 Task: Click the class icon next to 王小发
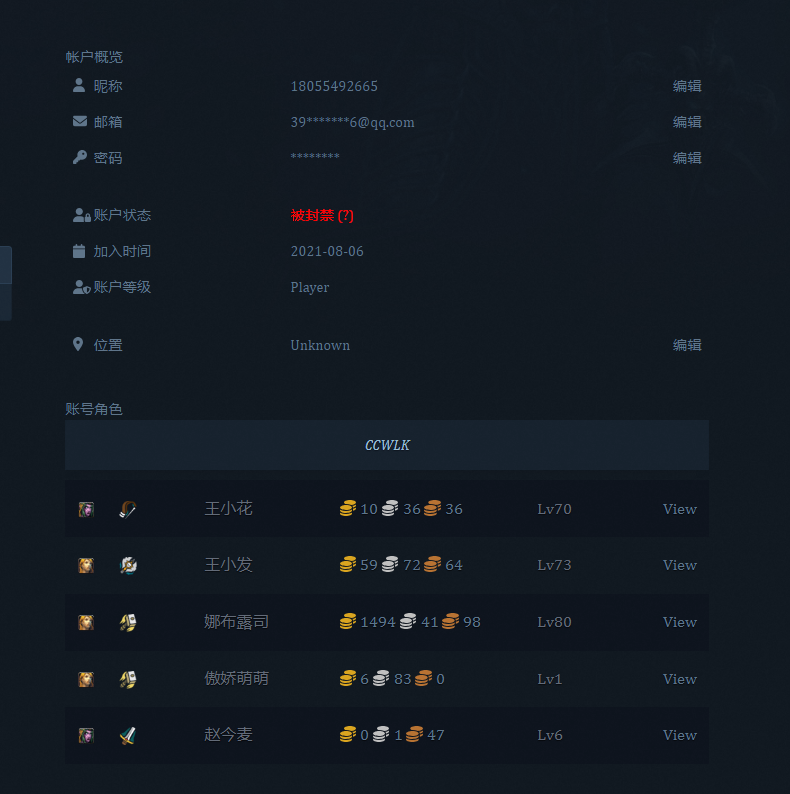pos(127,566)
